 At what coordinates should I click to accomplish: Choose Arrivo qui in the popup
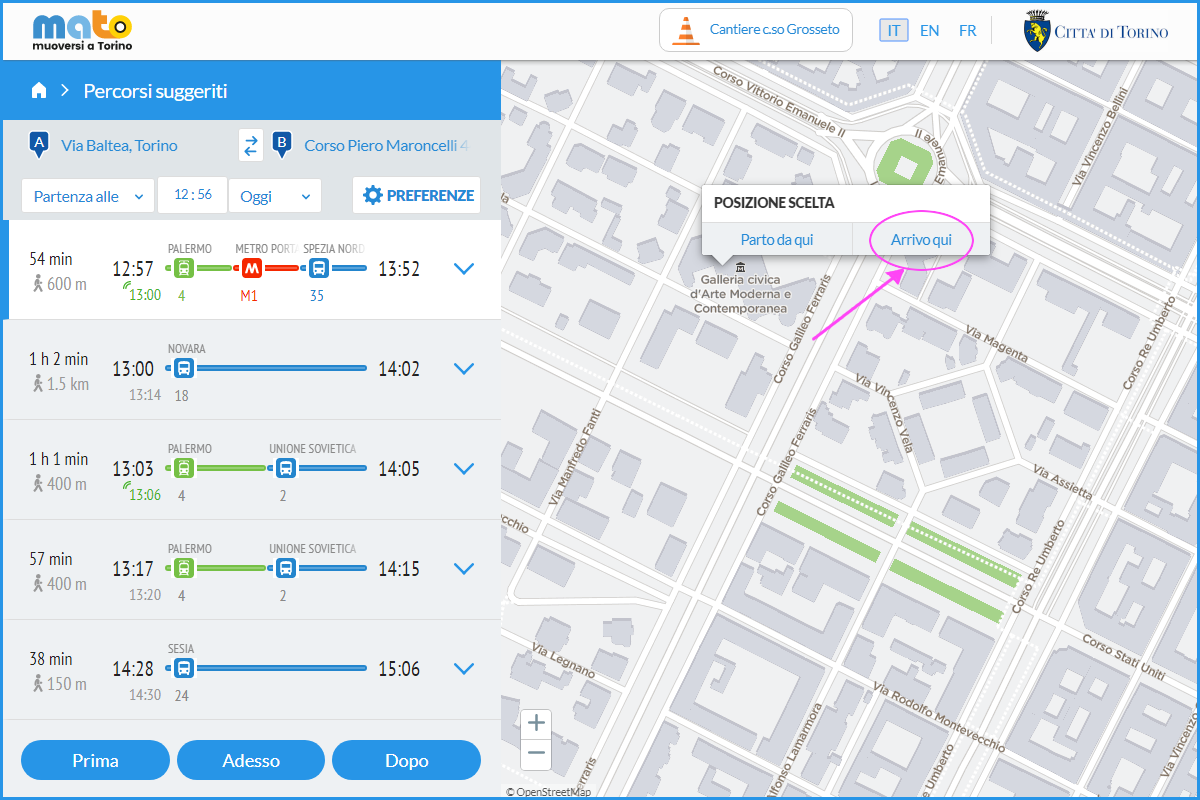pos(921,240)
